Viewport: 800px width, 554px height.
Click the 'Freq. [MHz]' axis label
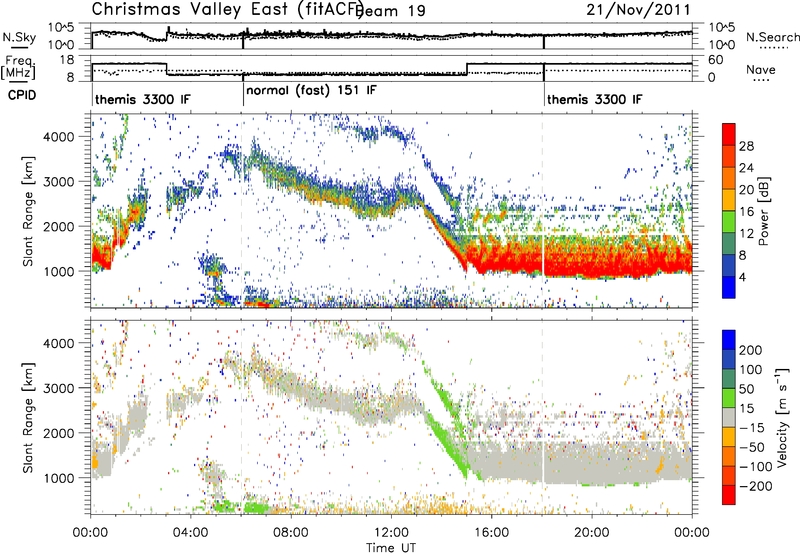point(18,68)
